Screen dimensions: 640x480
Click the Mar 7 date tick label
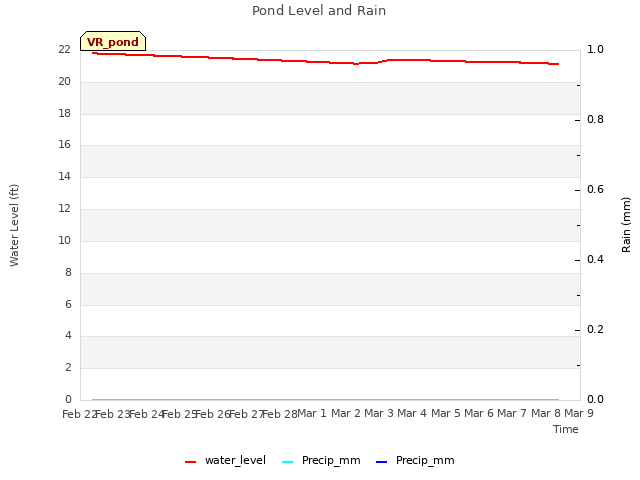point(512,413)
